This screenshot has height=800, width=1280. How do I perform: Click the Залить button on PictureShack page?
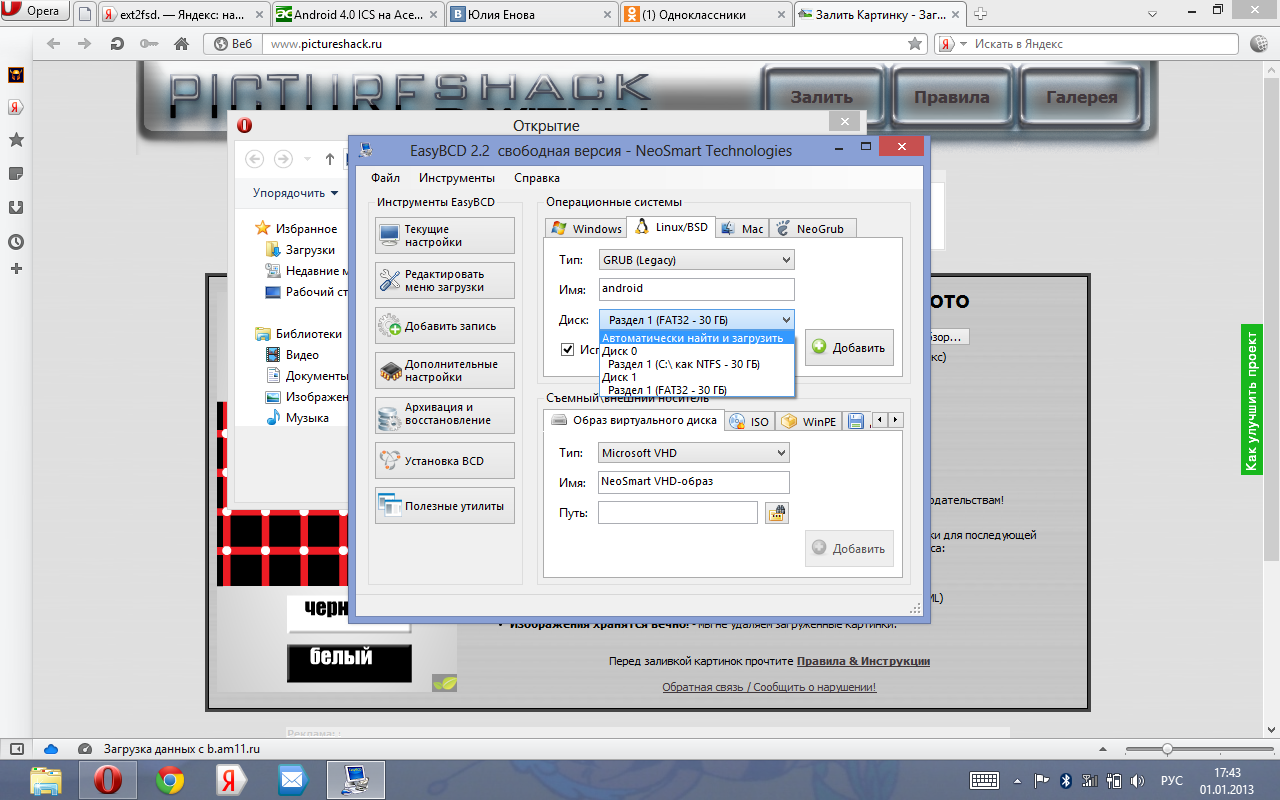tap(822, 97)
